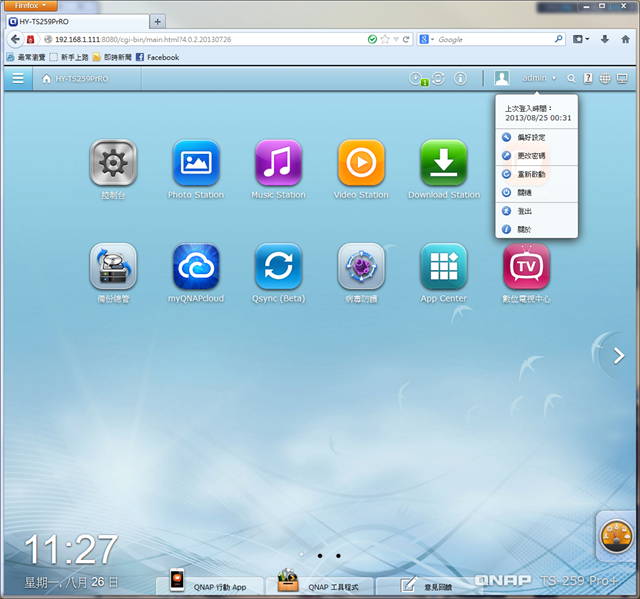Screen dimensions: 640x599
Task: Switch to third desktop page dot
Action: [338, 556]
